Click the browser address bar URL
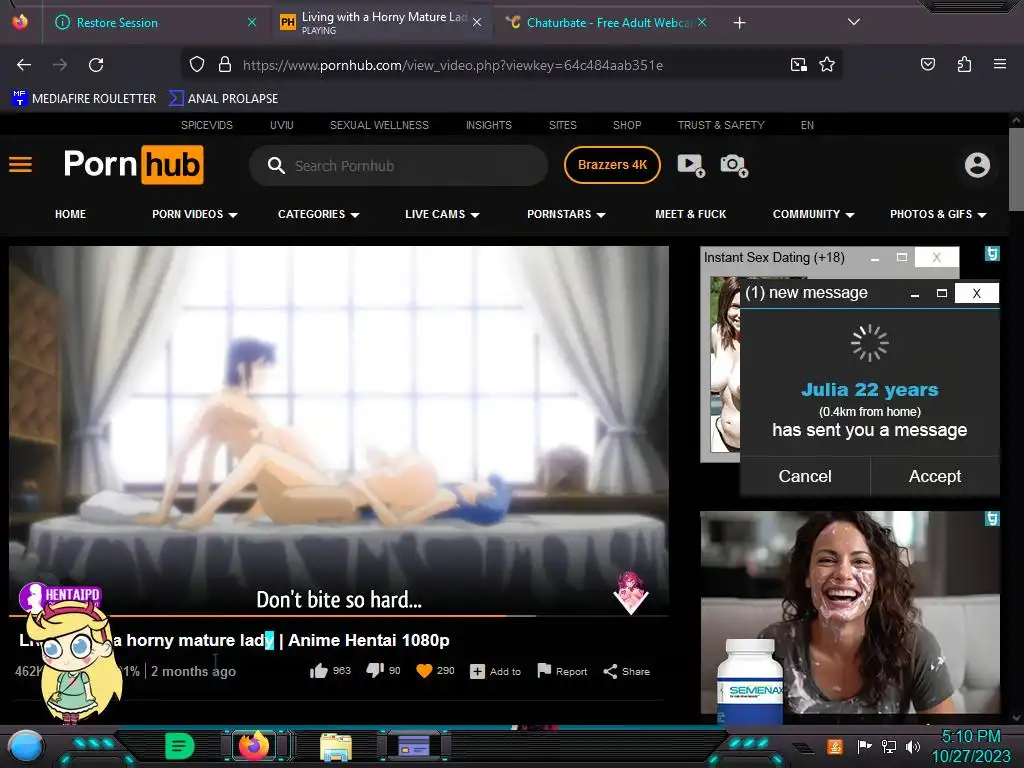 (453, 65)
